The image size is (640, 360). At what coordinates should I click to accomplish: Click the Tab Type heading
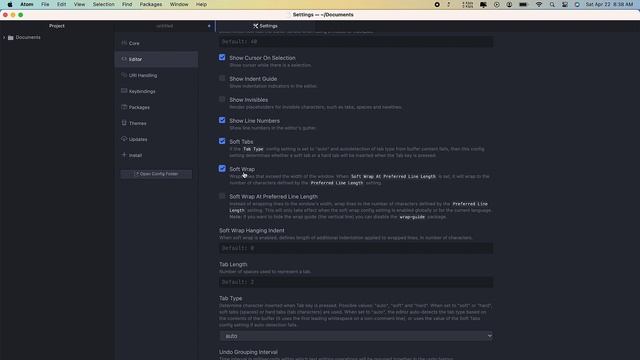click(x=231, y=298)
